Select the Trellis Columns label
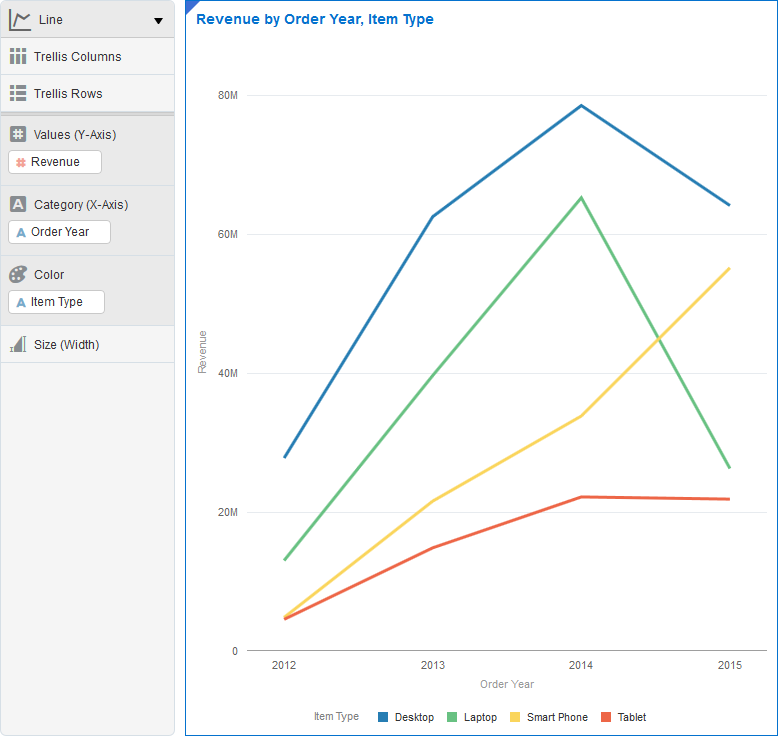 click(x=77, y=57)
